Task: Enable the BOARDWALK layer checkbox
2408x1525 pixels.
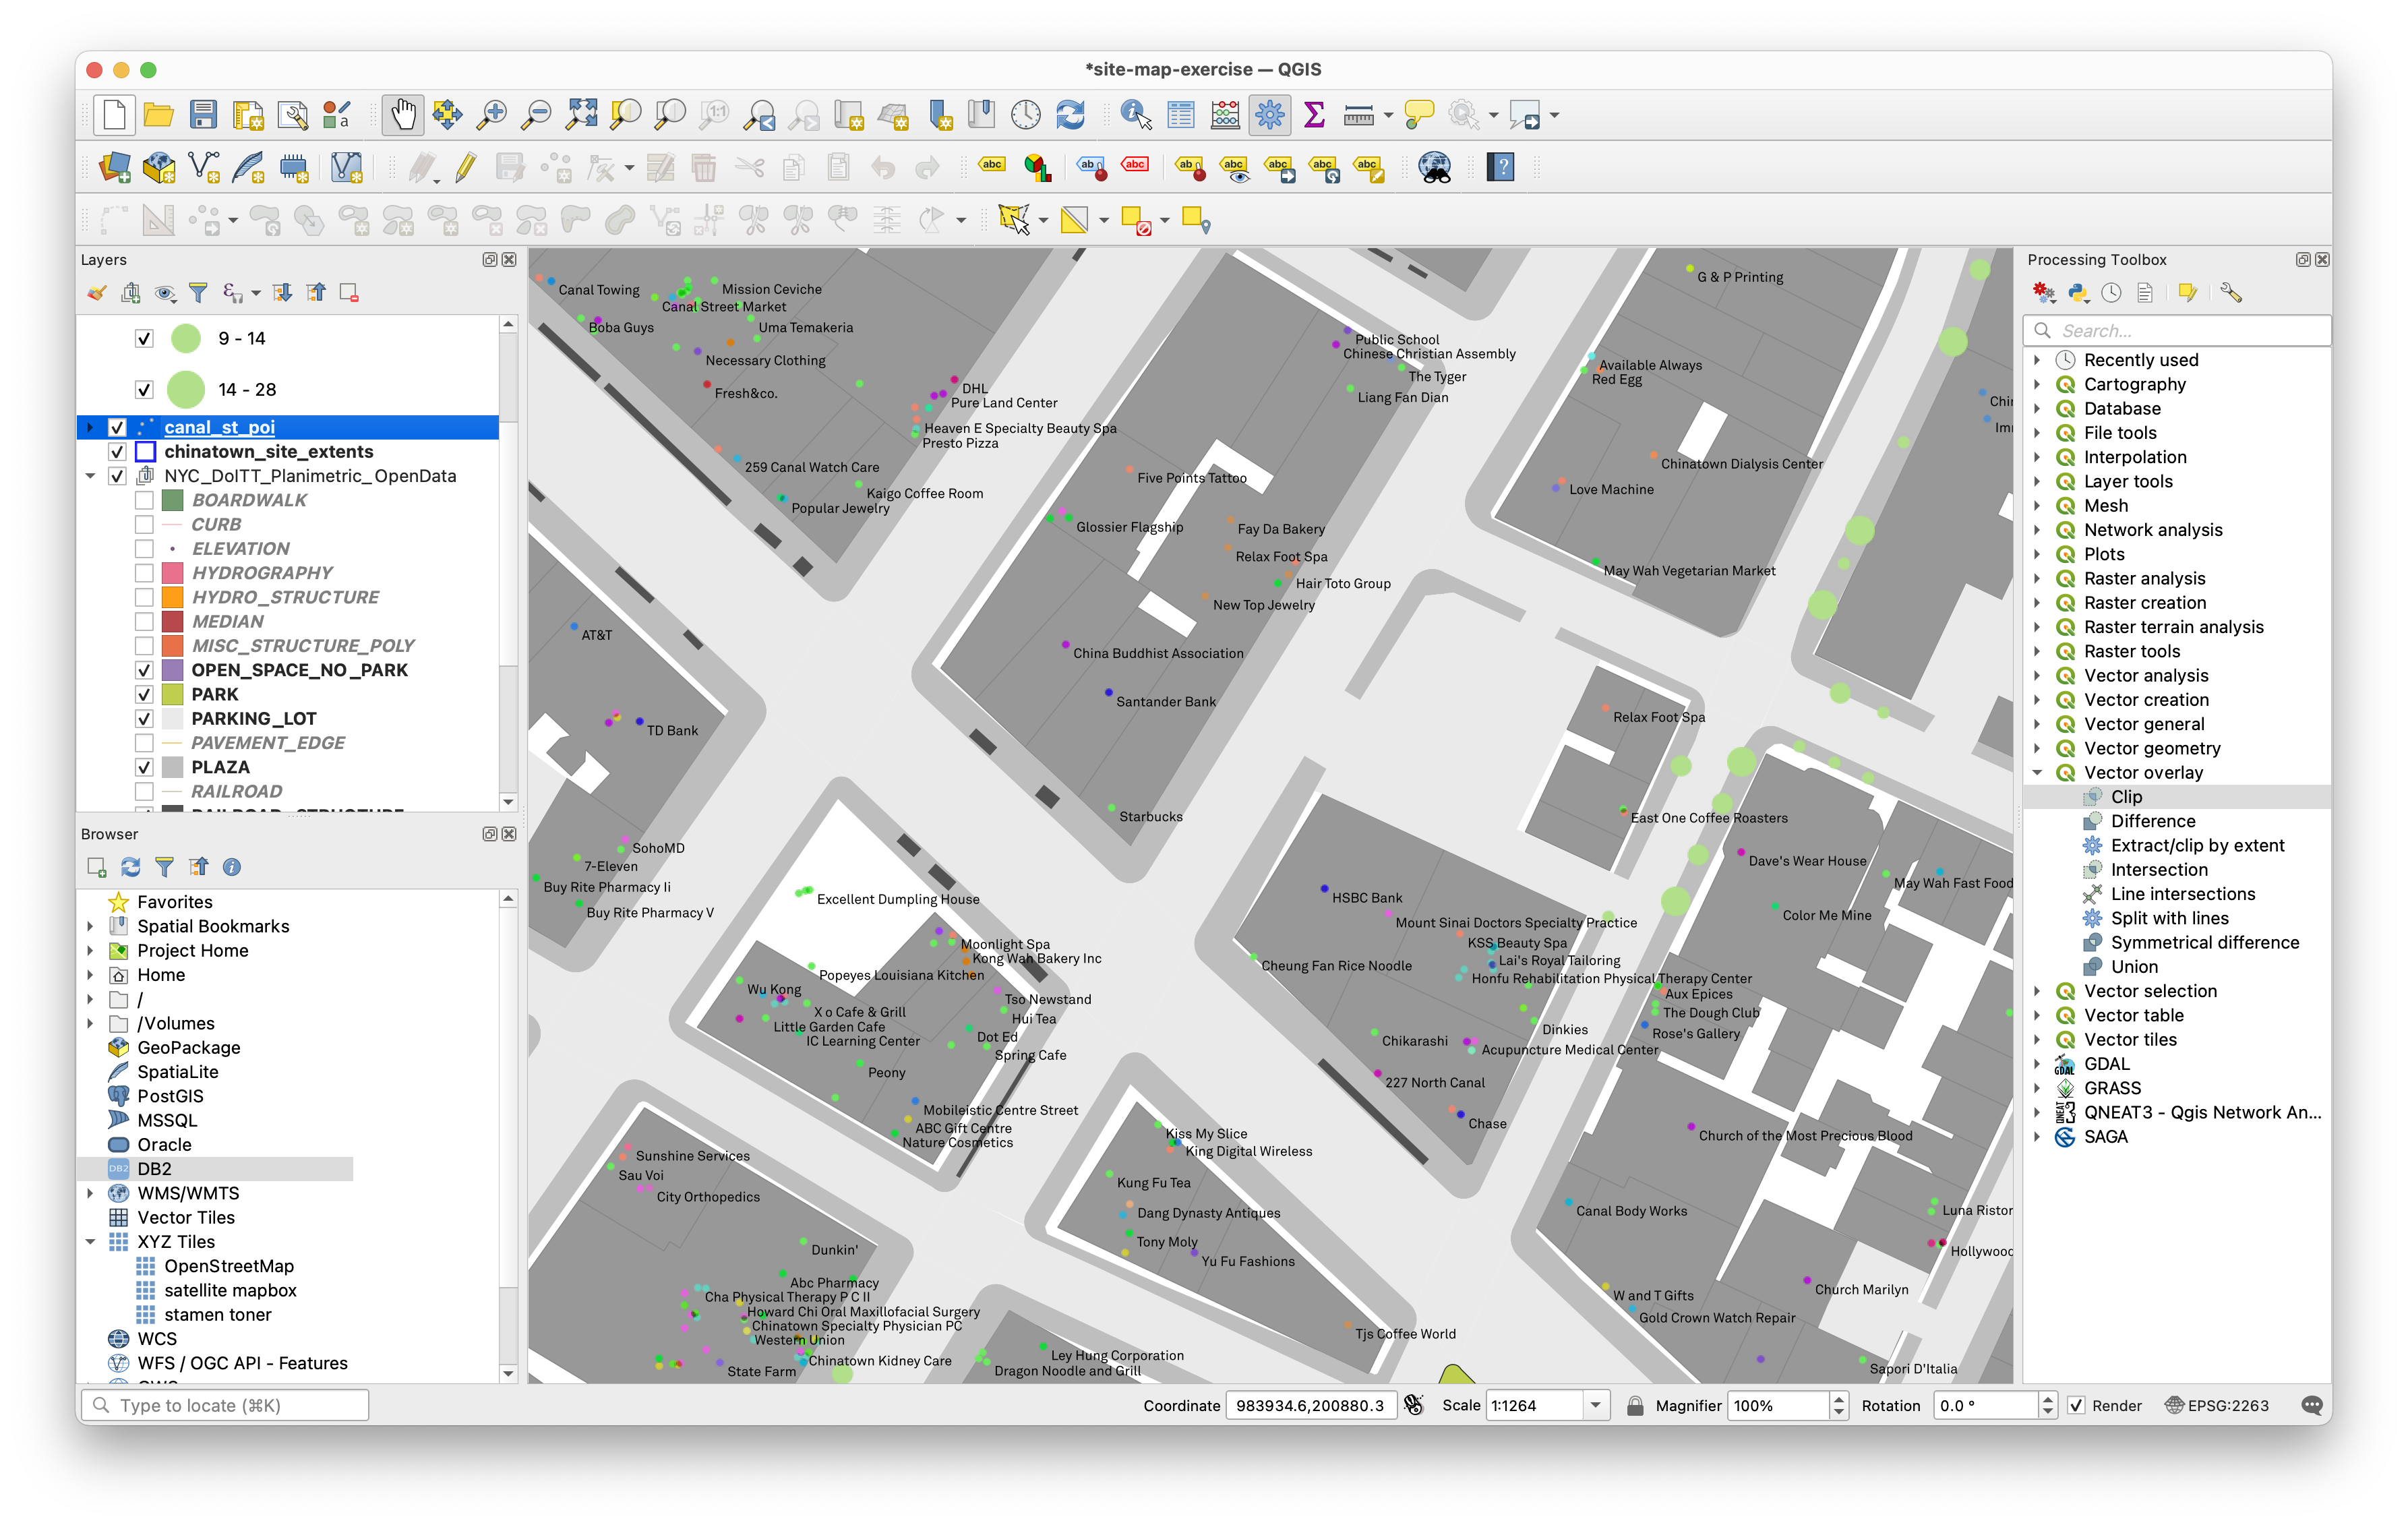Action: (x=144, y=500)
